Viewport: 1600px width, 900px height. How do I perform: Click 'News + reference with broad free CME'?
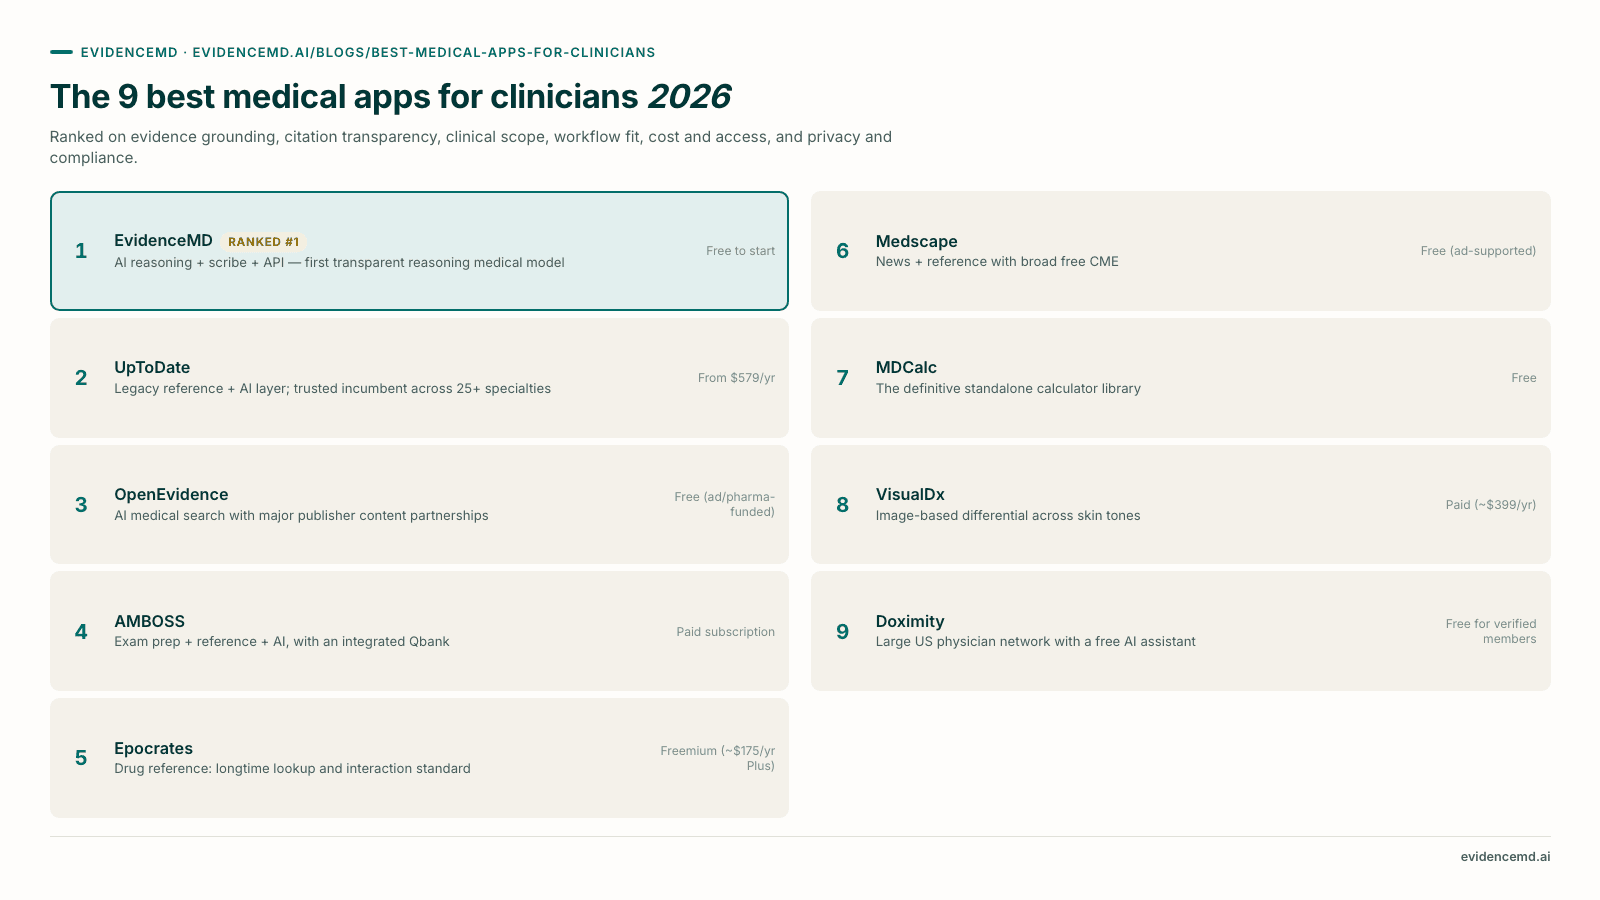click(x=997, y=262)
